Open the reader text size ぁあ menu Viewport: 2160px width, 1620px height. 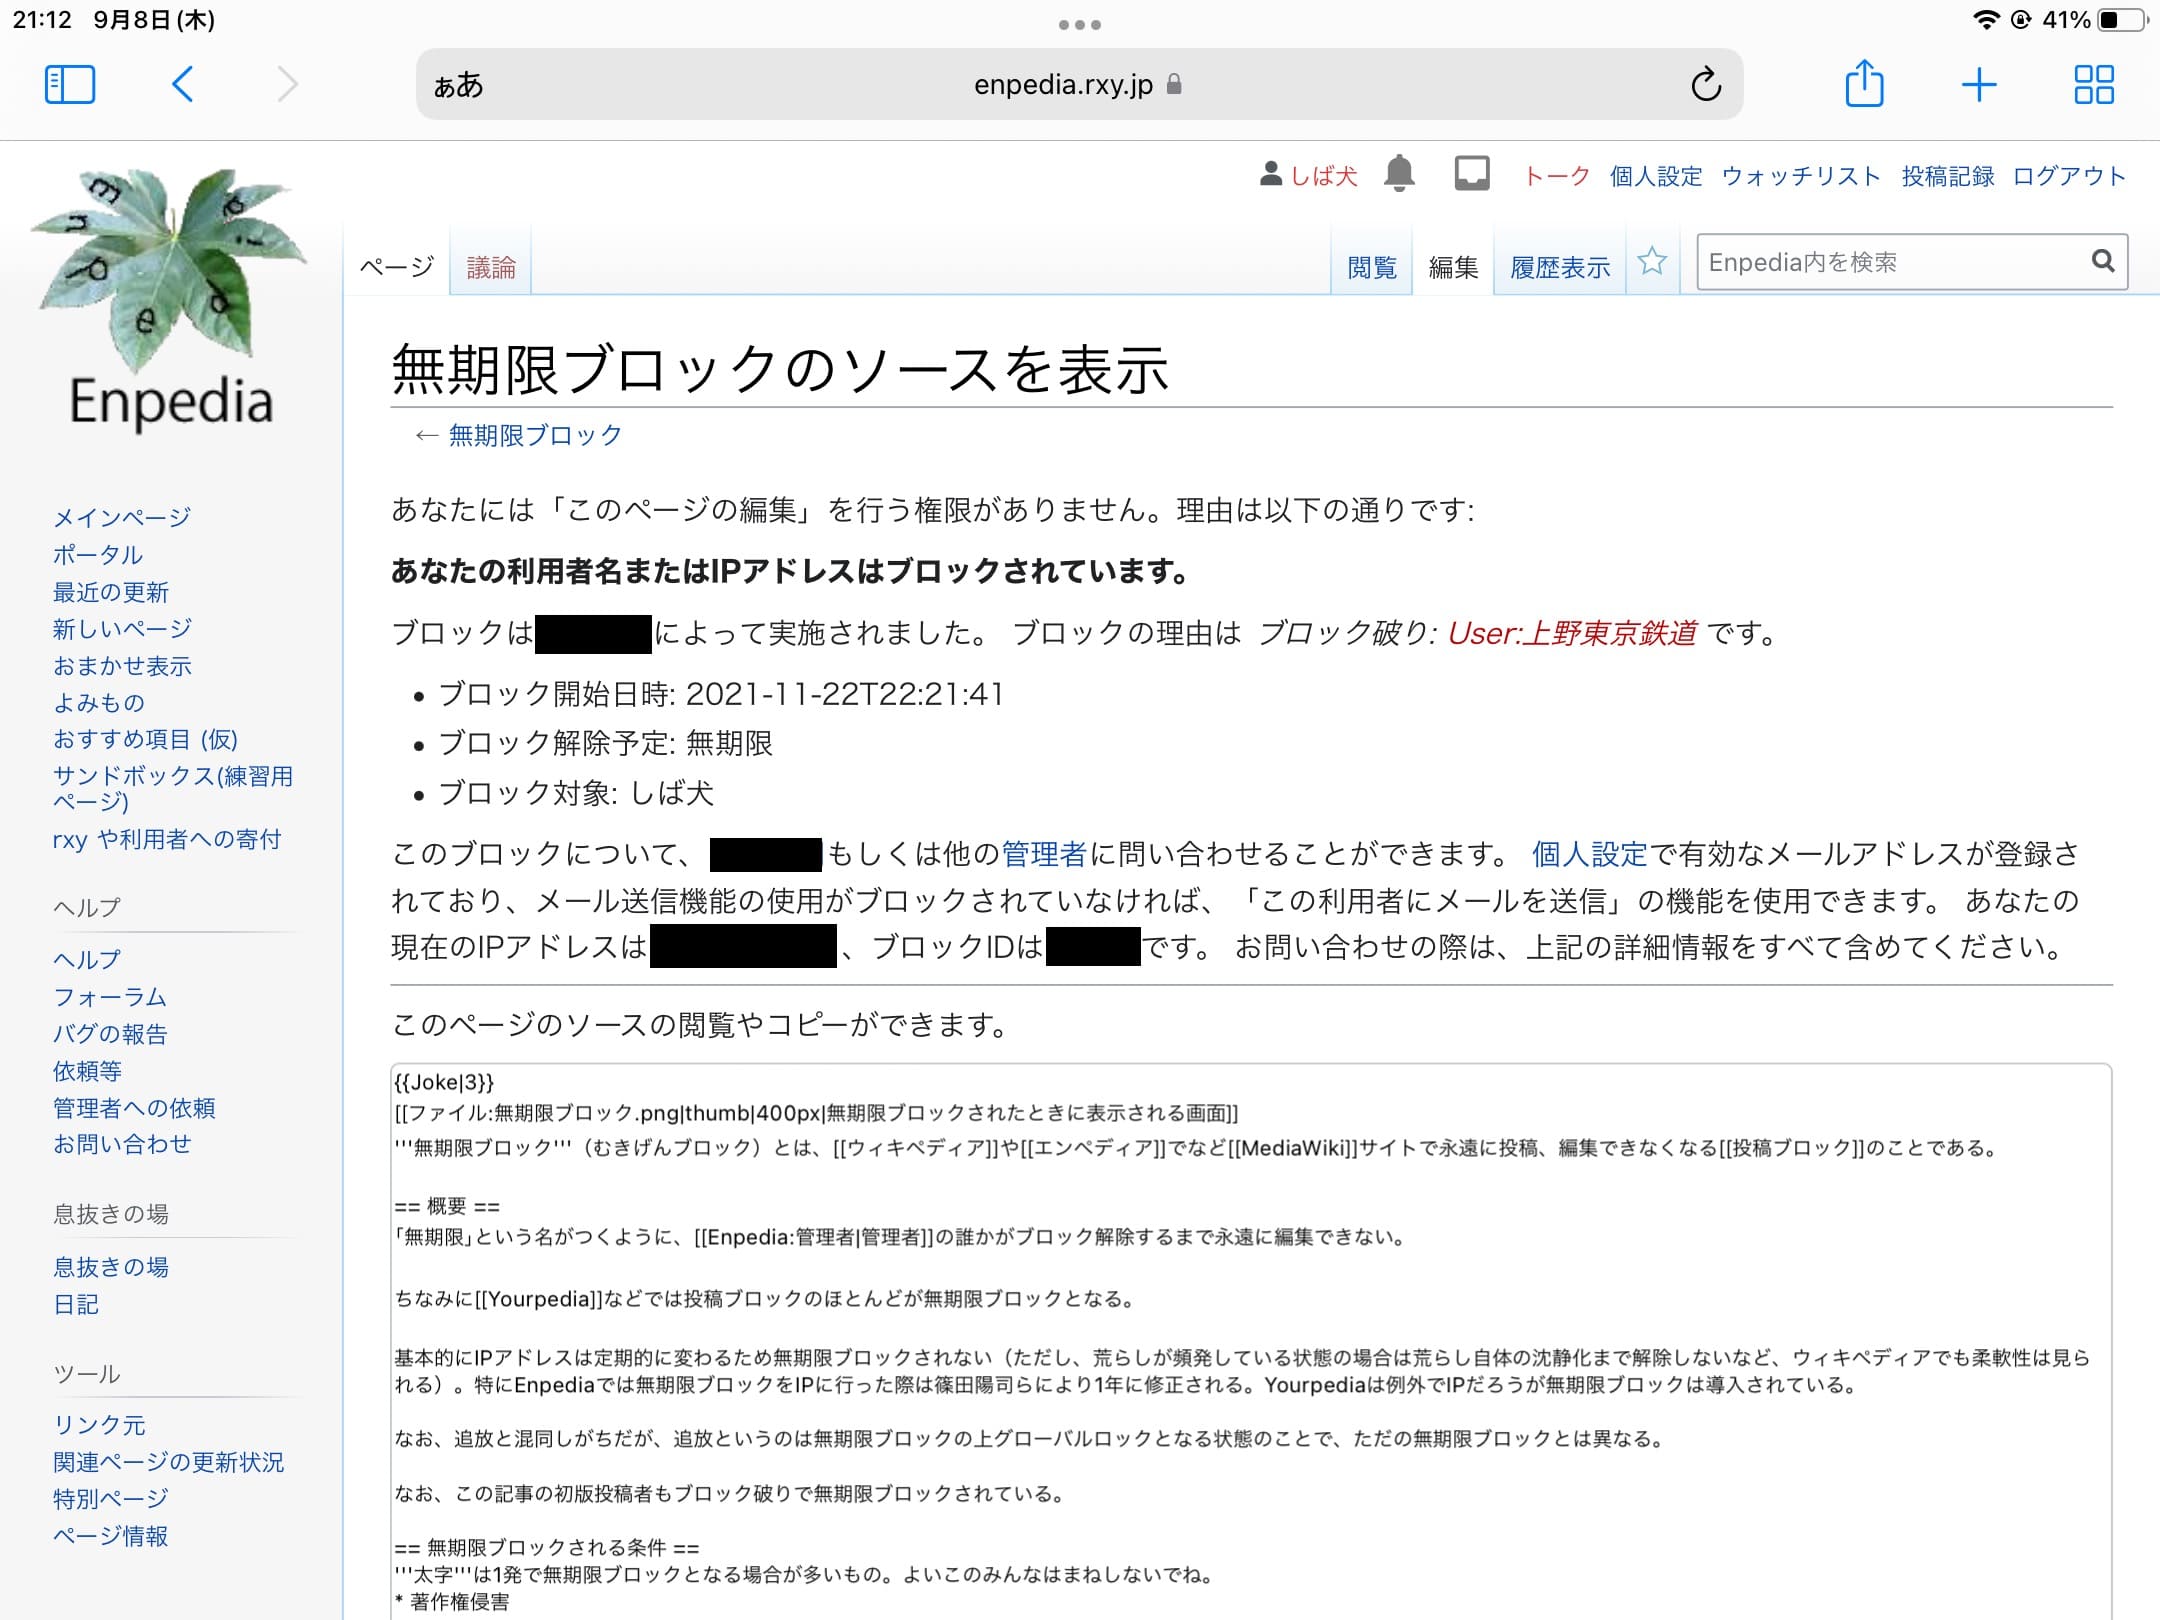tap(458, 86)
